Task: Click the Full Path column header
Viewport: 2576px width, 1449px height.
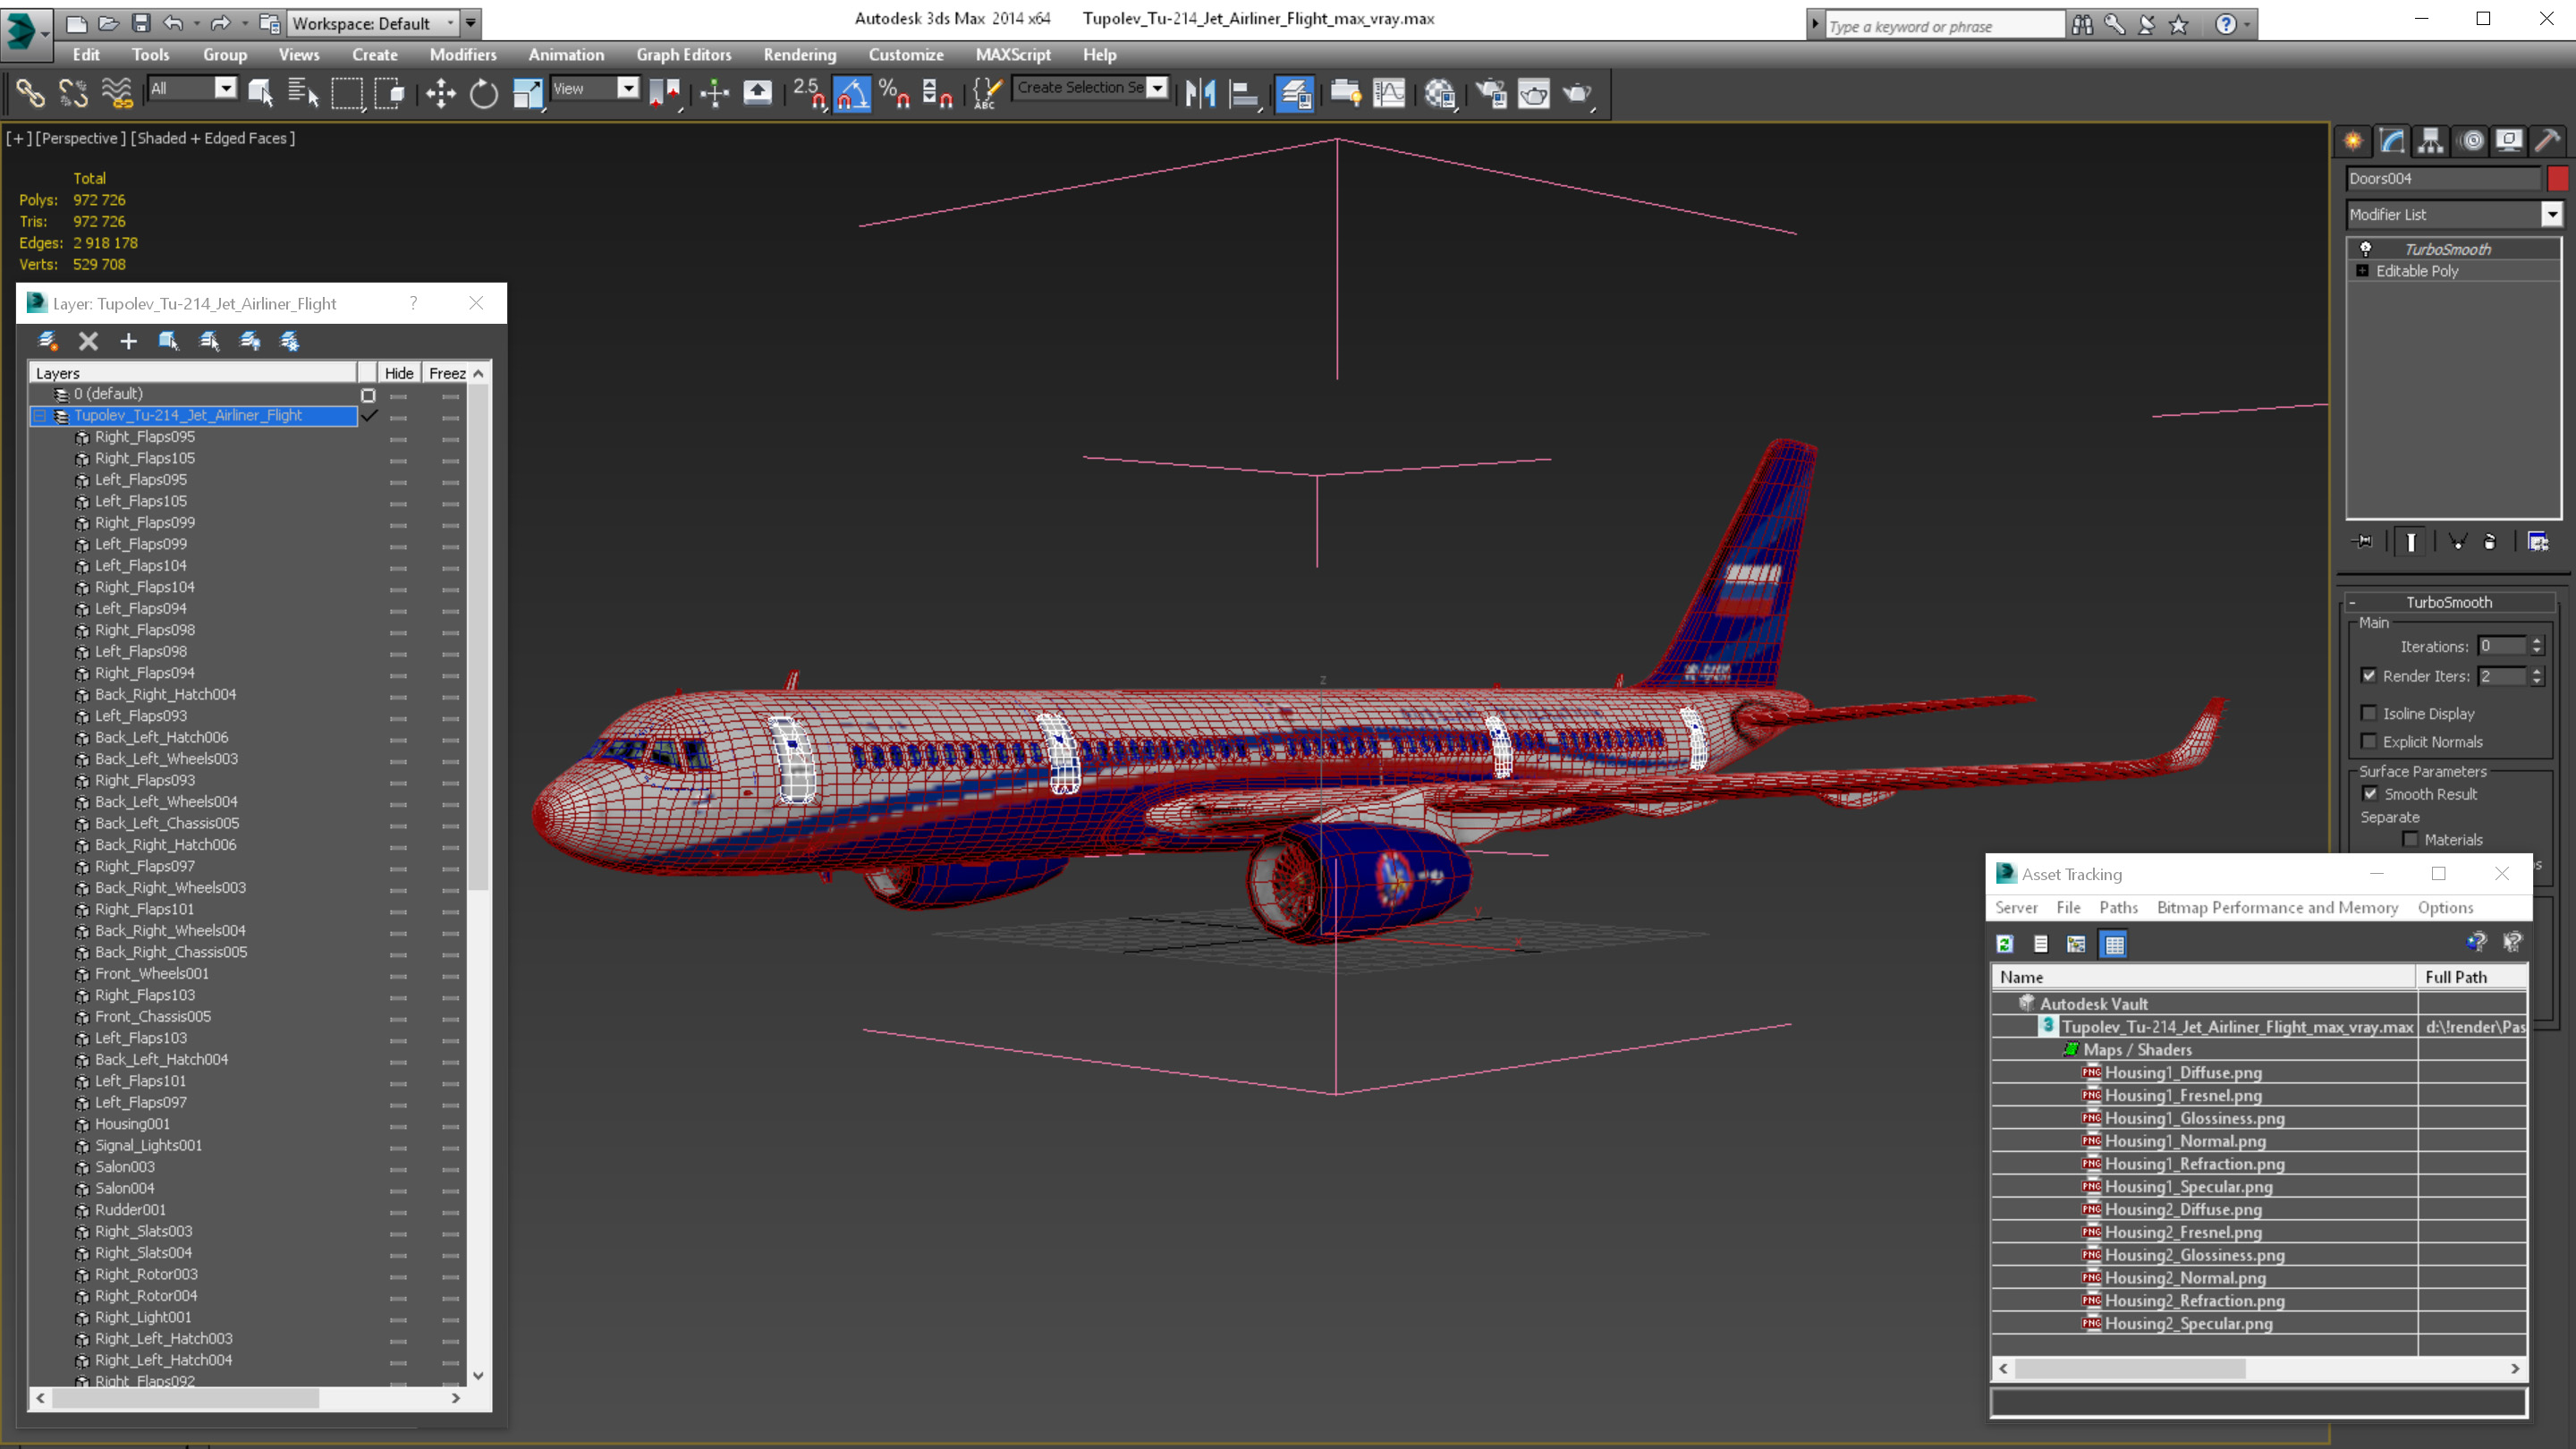Action: (2471, 976)
